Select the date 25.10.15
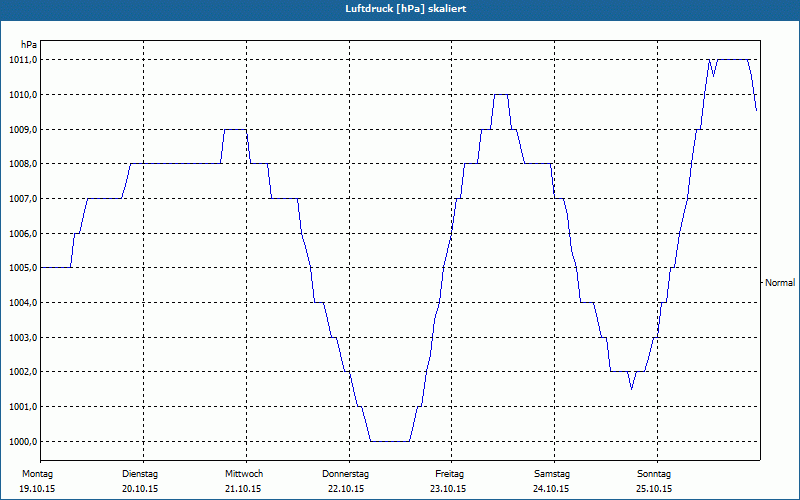Viewport: 800px width, 500px height. [x=654, y=489]
